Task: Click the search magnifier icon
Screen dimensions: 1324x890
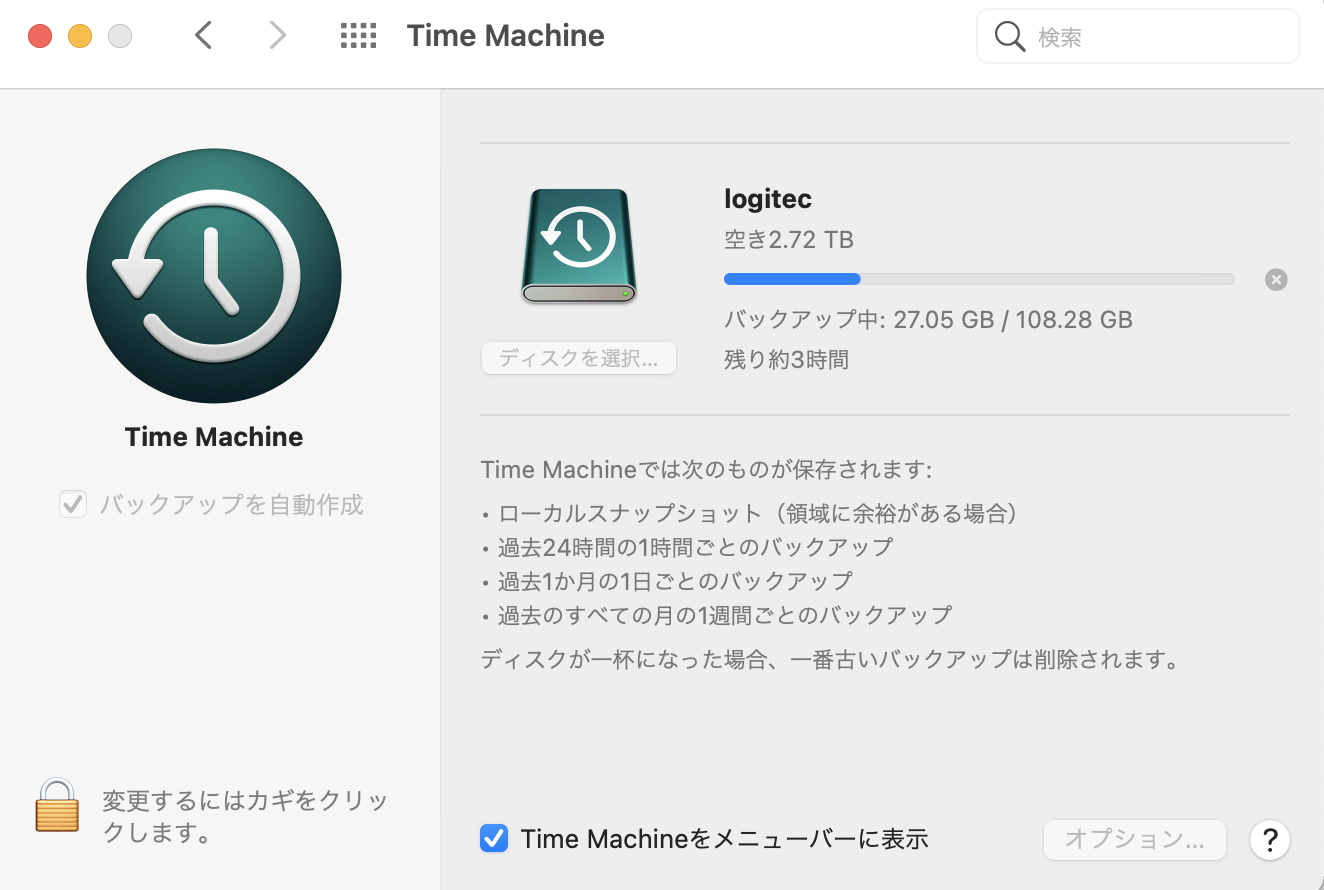Action: click(1010, 37)
